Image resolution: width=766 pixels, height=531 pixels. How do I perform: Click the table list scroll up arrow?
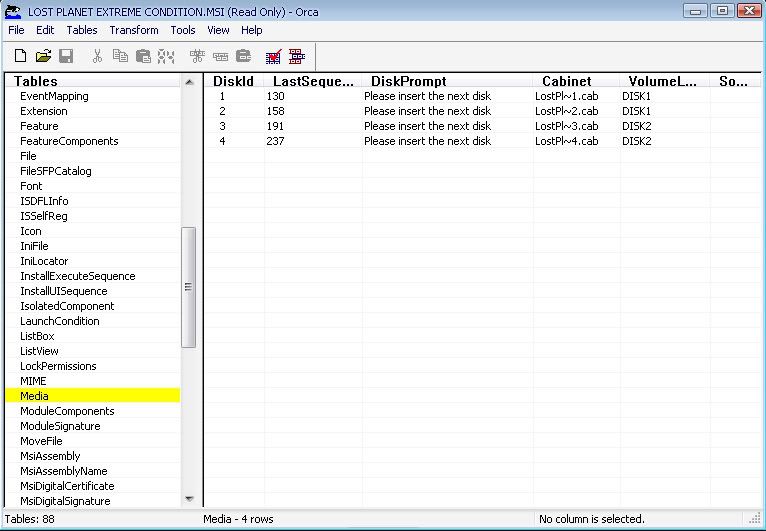click(190, 82)
